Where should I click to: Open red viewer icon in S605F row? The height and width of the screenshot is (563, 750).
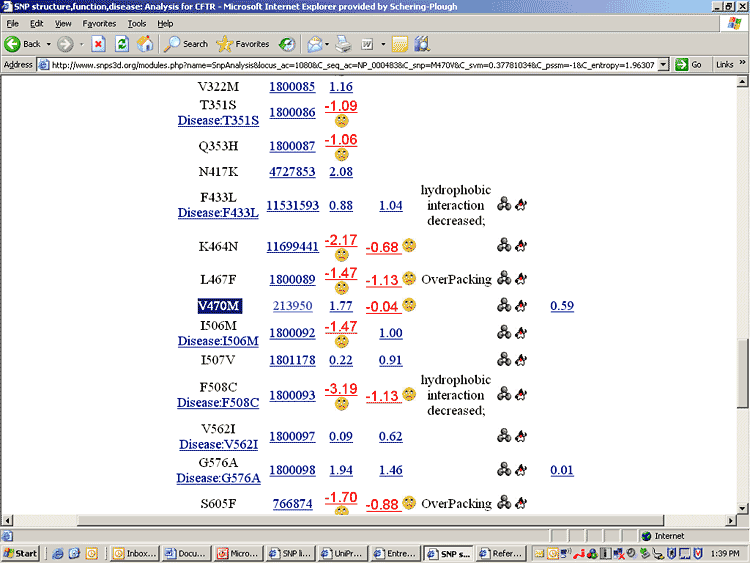coord(521,502)
